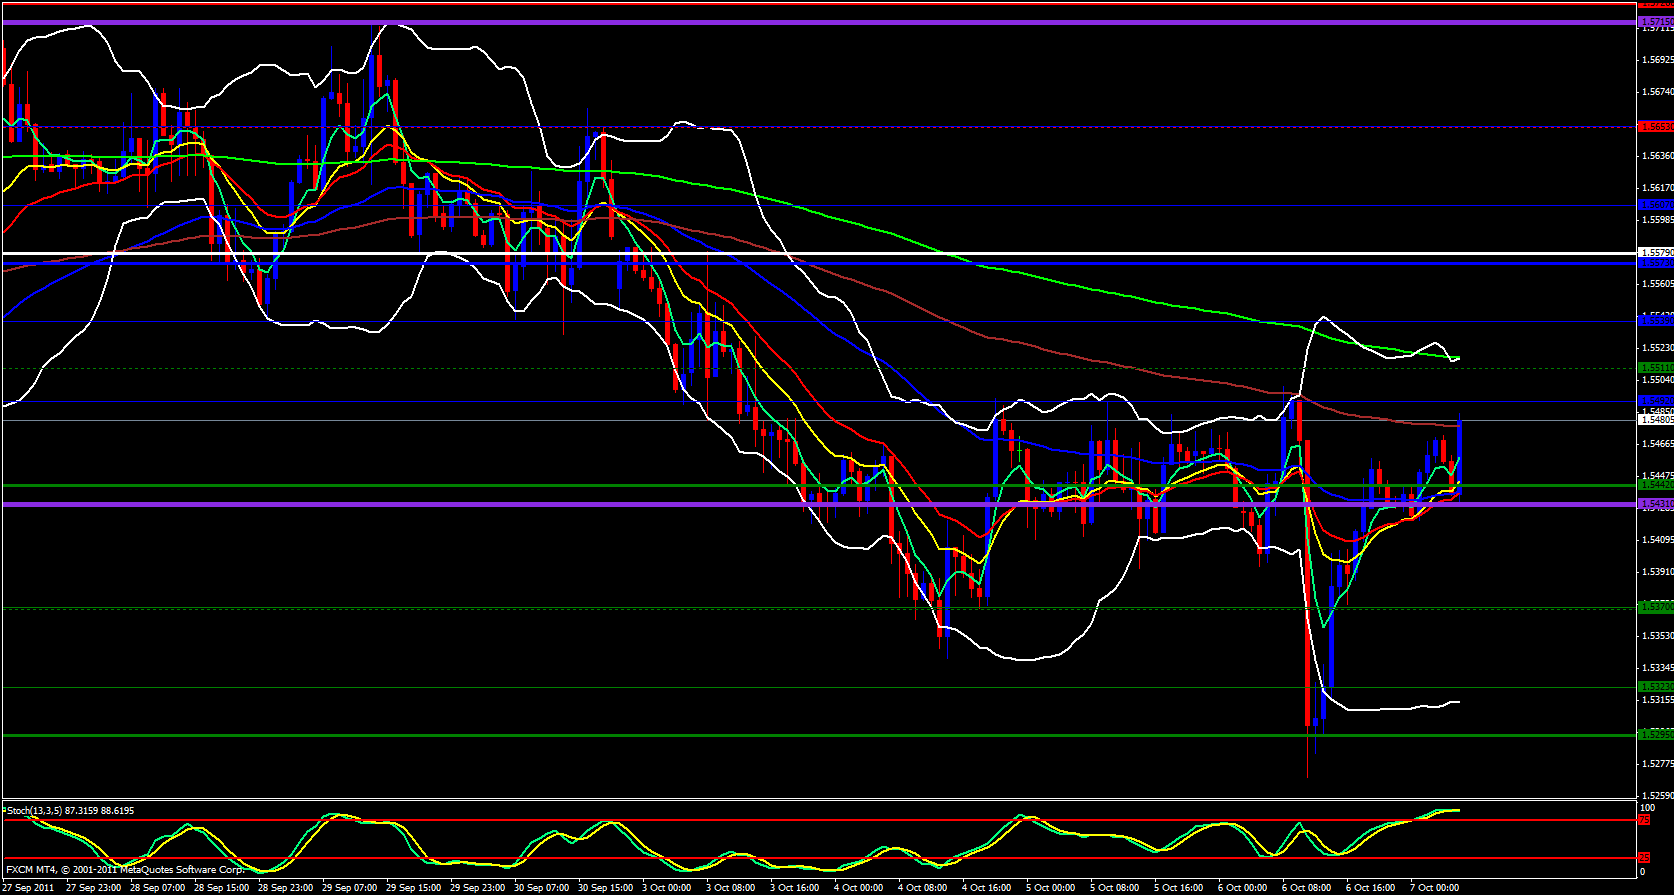Click the green 1.54420 level label
The width and height of the screenshot is (1674, 895).
pos(1655,485)
